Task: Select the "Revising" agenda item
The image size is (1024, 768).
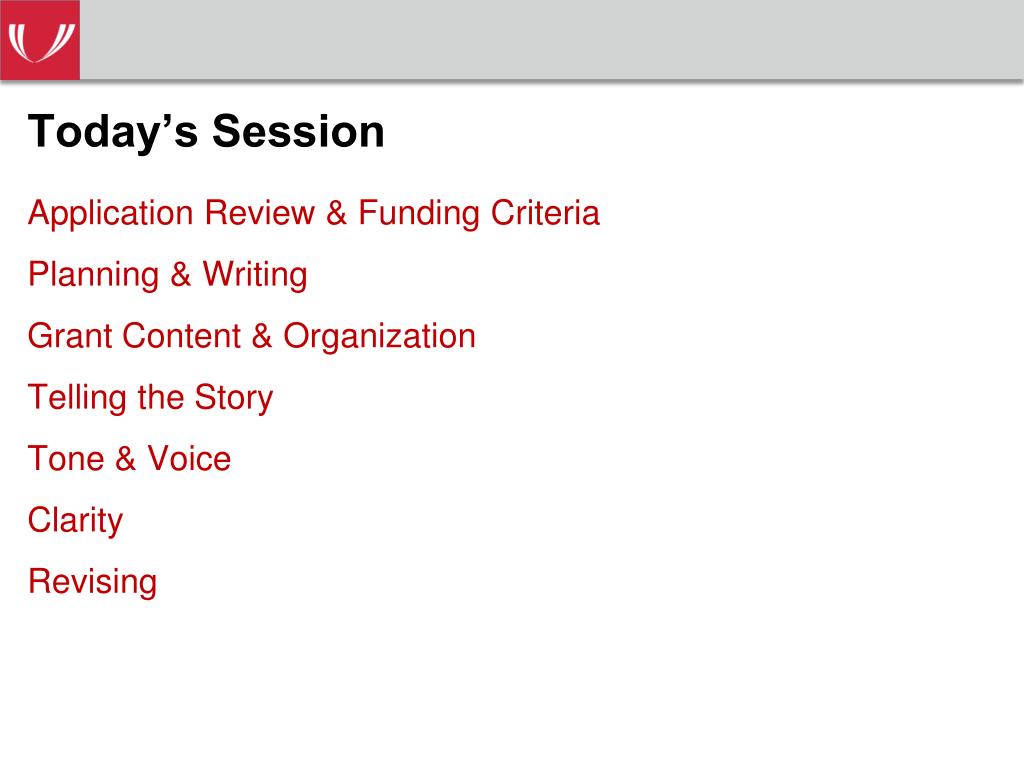Action: [x=93, y=582]
